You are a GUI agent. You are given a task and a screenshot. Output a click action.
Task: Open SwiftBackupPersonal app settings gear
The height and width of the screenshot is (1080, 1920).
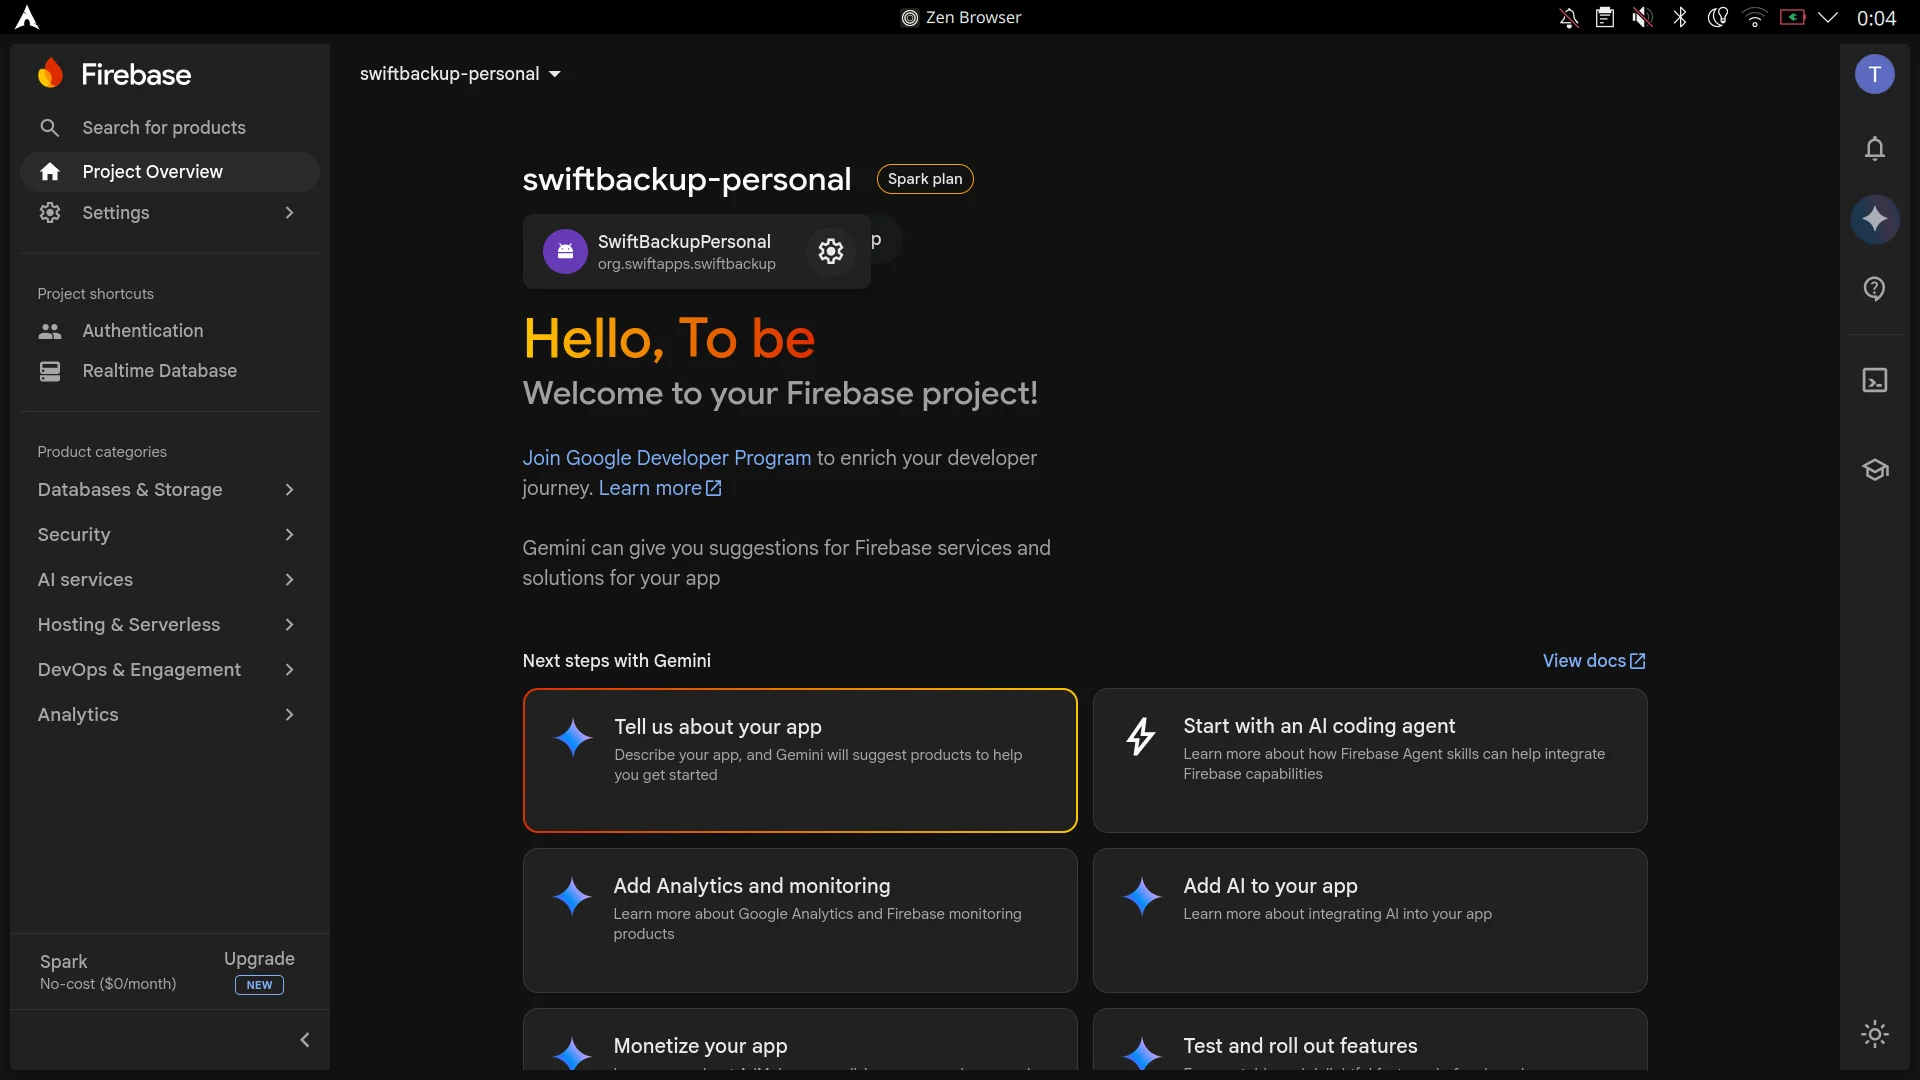click(831, 251)
